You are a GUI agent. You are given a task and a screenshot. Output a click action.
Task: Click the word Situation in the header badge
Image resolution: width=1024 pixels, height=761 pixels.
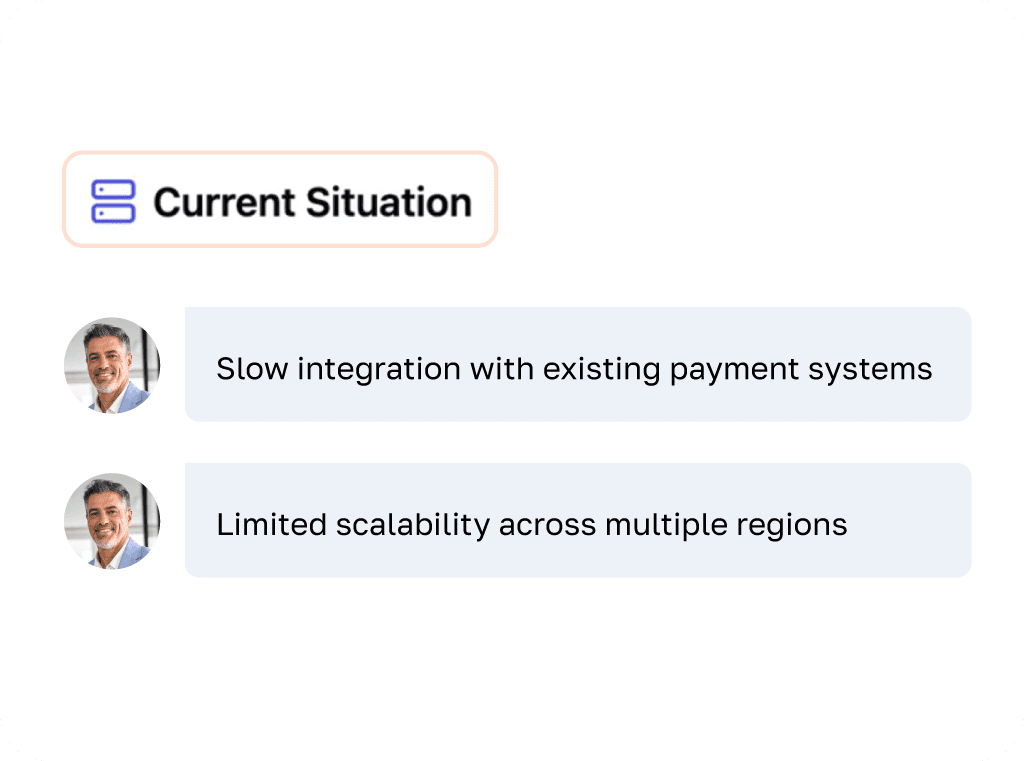[x=389, y=202]
